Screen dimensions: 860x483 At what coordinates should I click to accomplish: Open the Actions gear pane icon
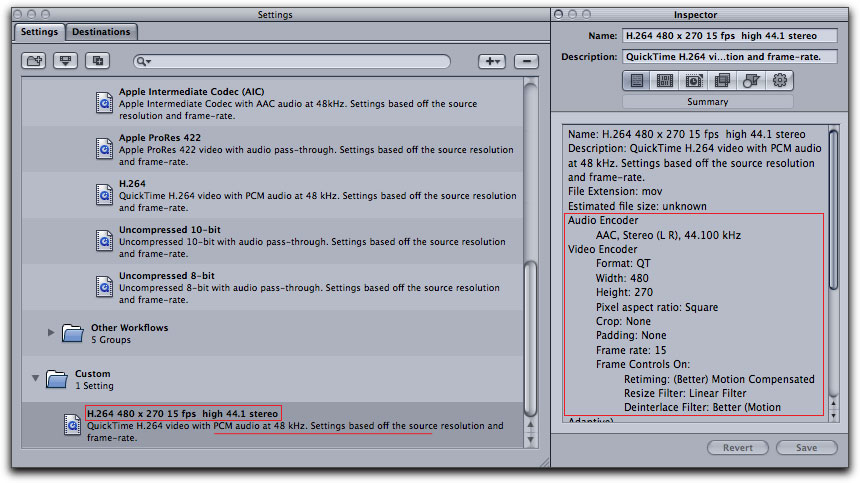click(780, 81)
